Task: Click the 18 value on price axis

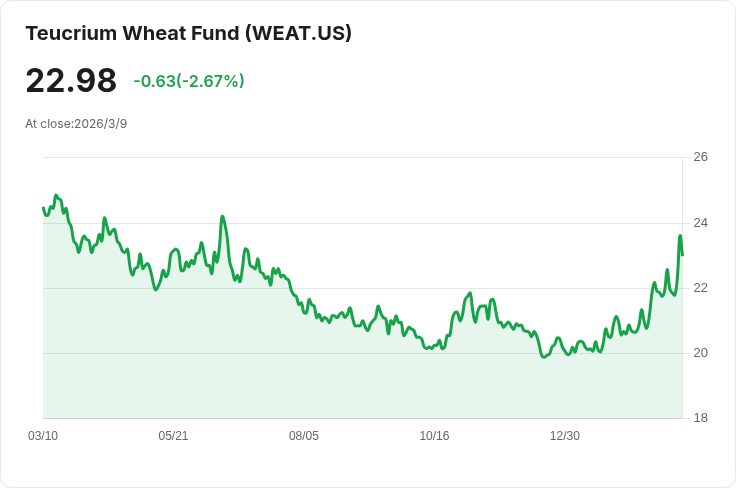Action: click(x=700, y=418)
